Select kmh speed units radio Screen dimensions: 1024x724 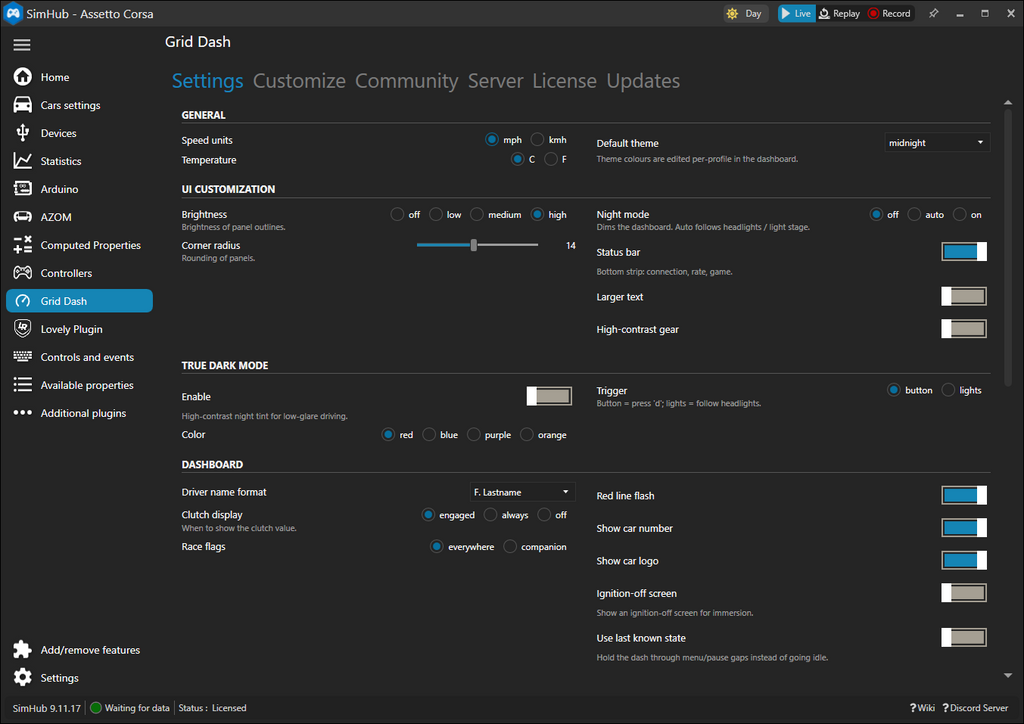click(x=537, y=139)
